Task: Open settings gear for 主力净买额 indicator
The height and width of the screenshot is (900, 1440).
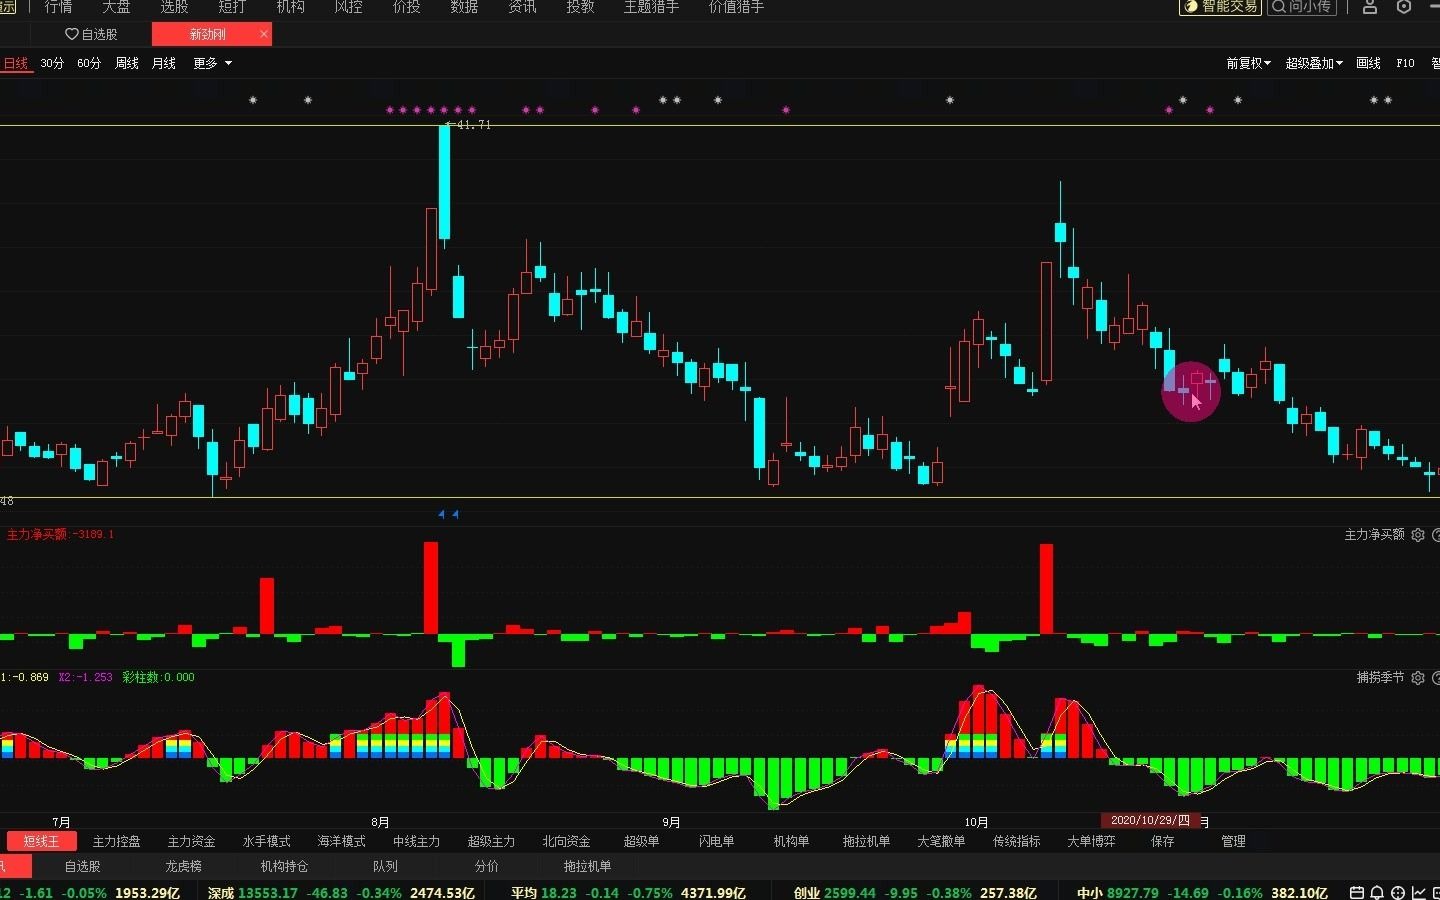Action: click(x=1417, y=535)
